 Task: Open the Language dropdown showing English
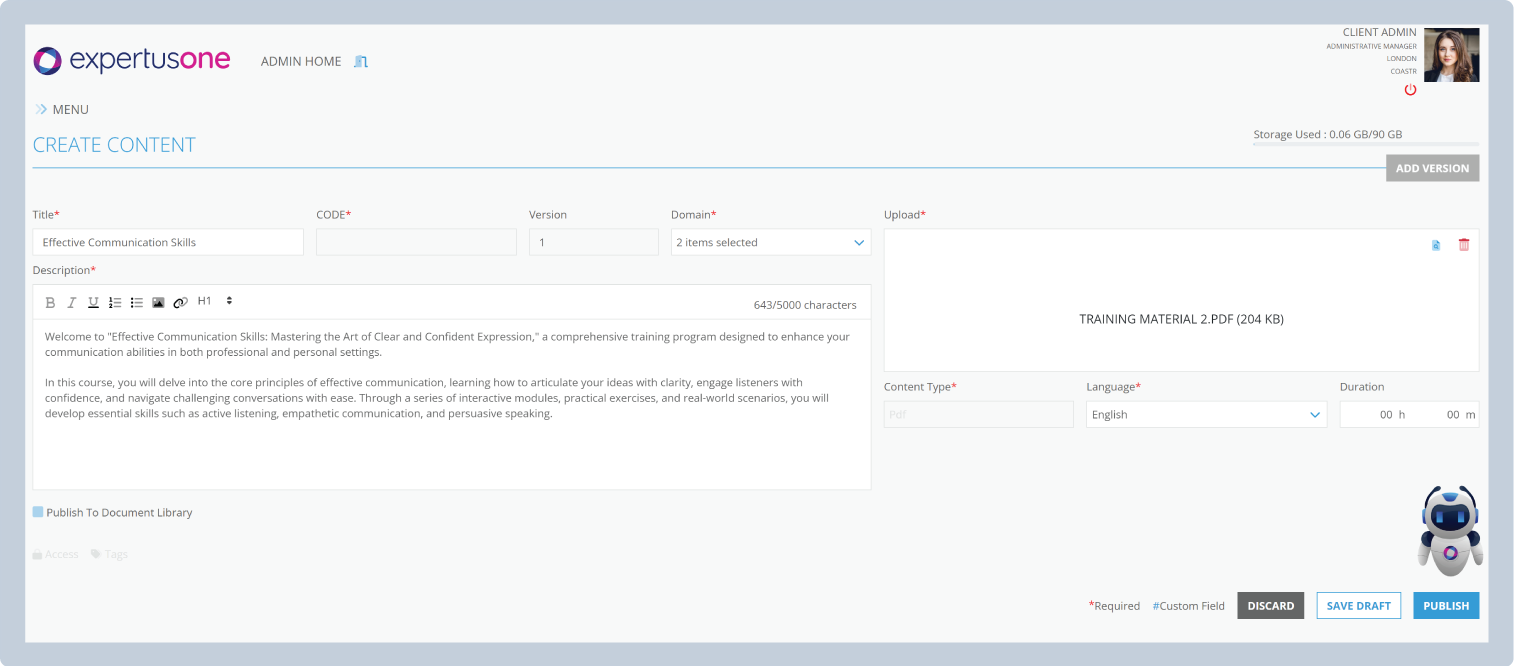pyautogui.click(x=1205, y=414)
